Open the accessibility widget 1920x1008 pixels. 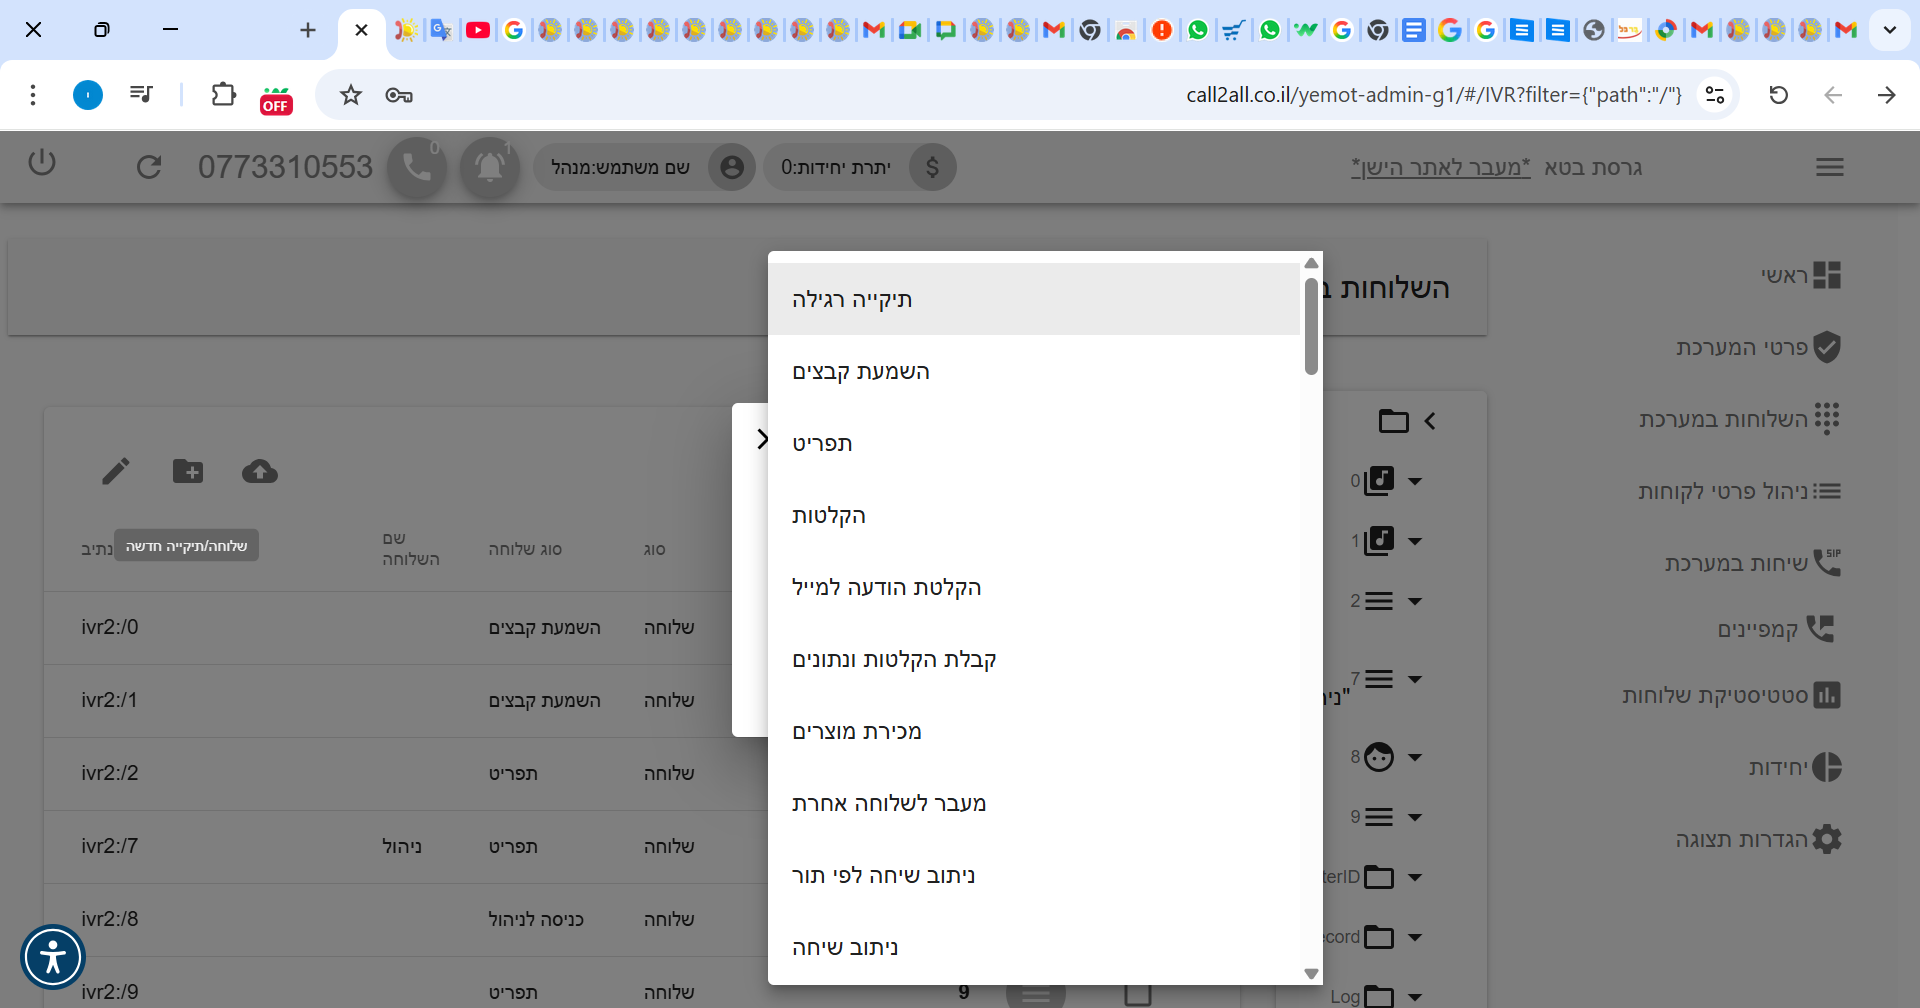point(53,957)
